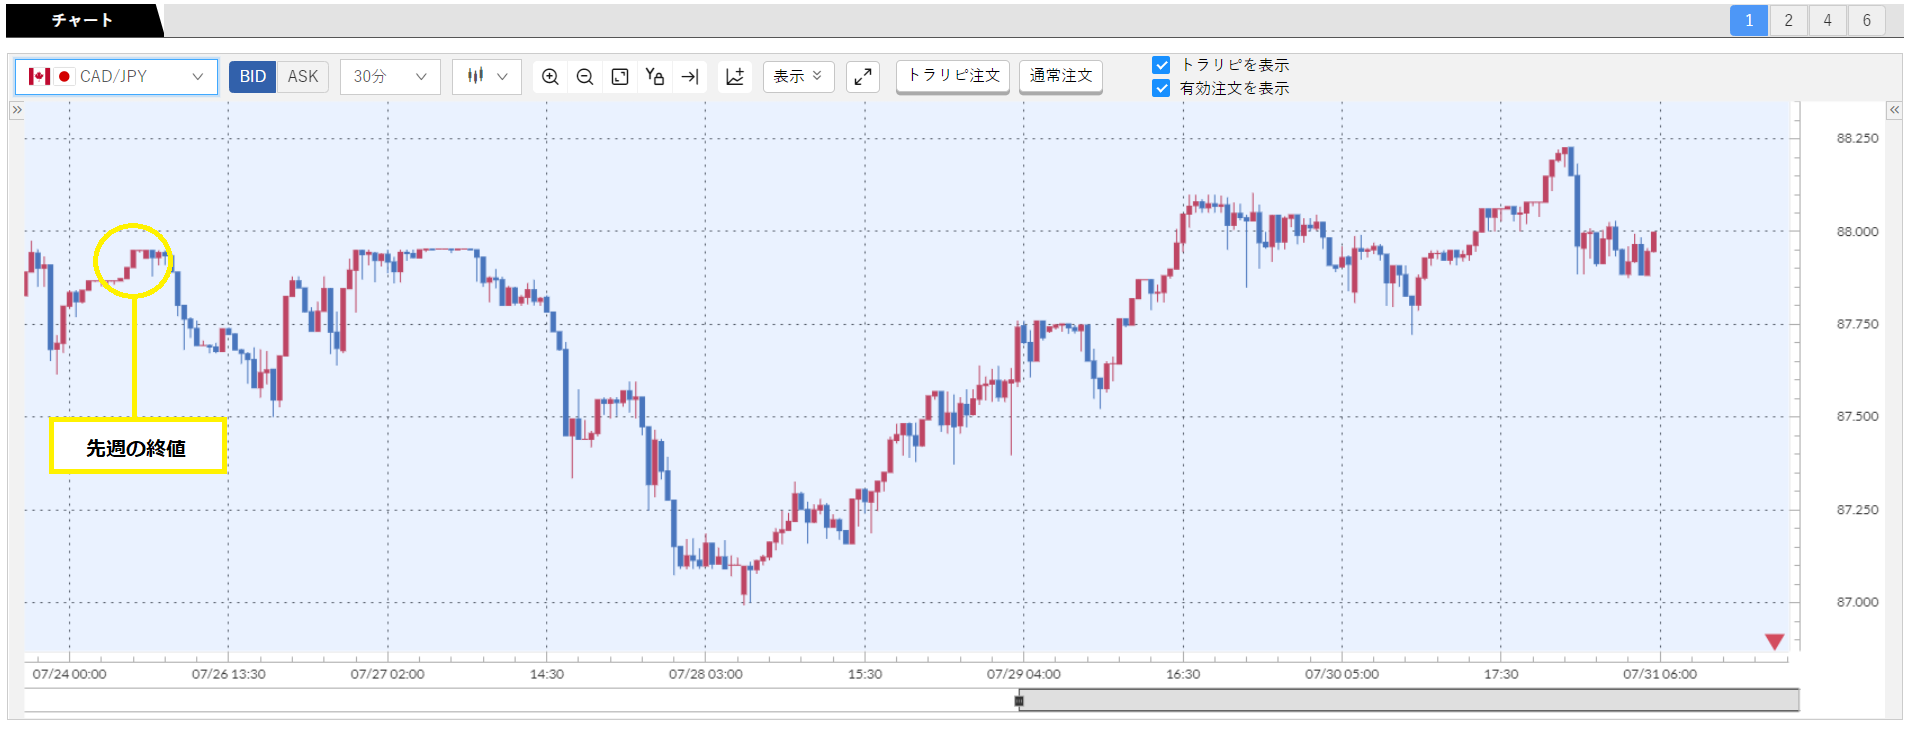
Task: Click the 87.750 price axis label
Action: [x=1857, y=324]
